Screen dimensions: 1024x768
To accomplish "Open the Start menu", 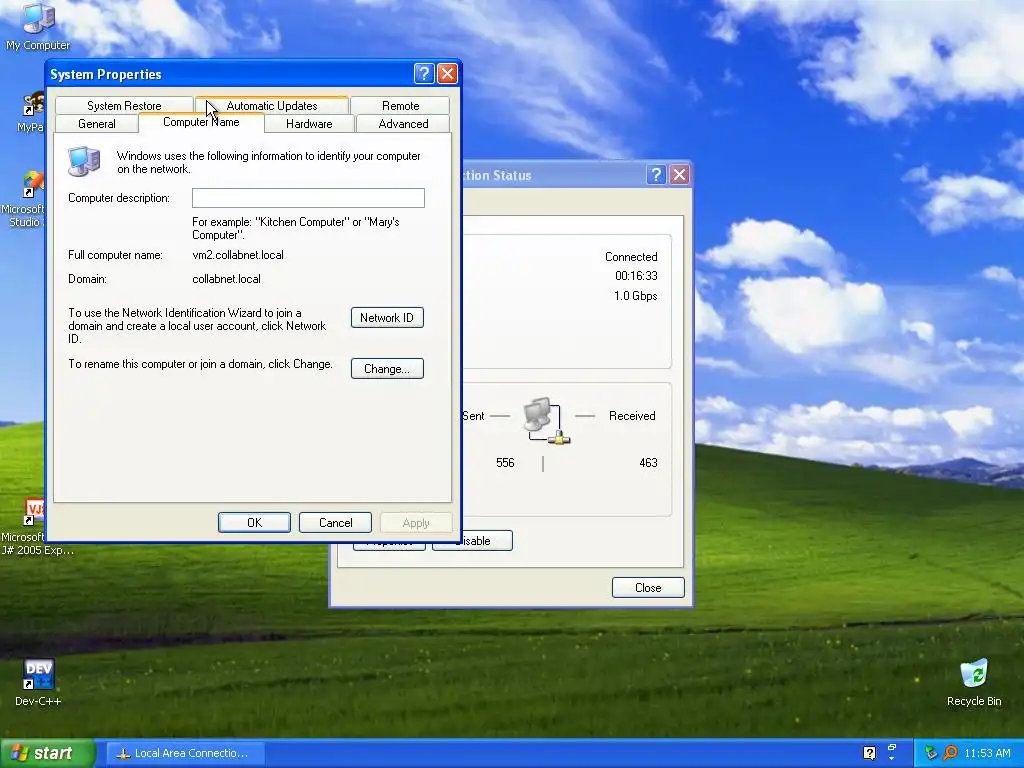I will click(47, 753).
